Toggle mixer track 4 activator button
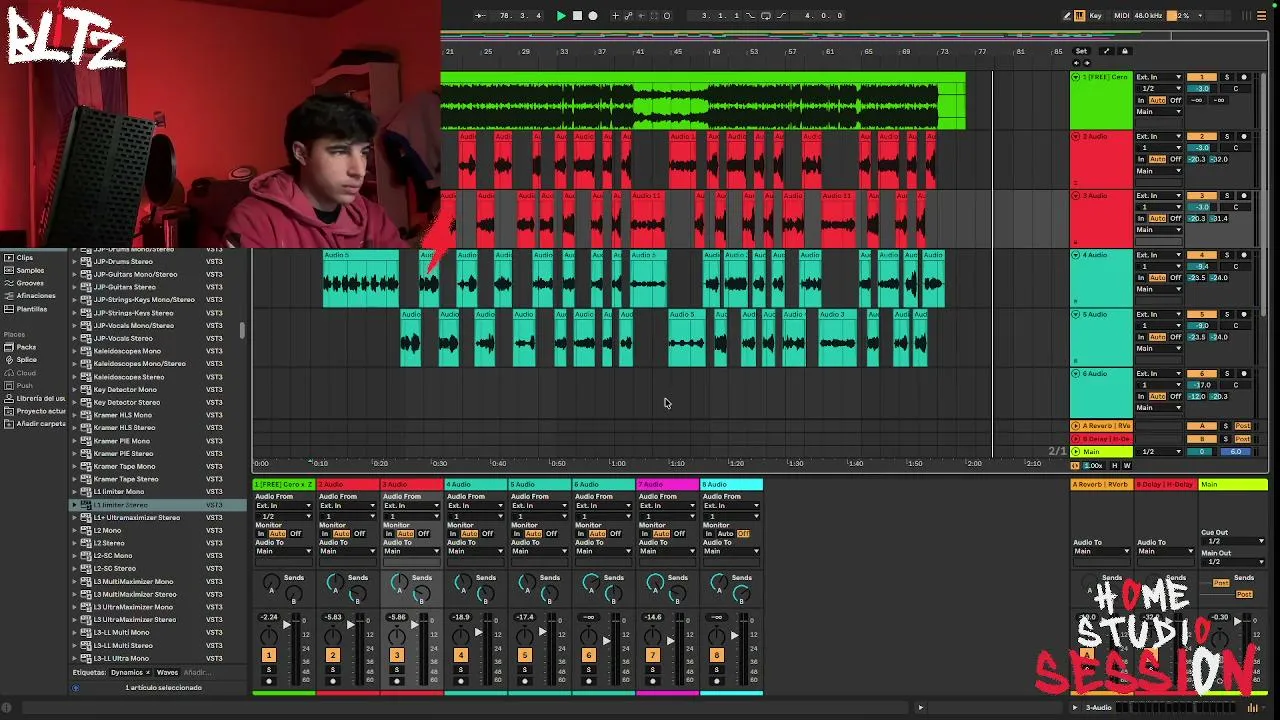 pos(460,655)
